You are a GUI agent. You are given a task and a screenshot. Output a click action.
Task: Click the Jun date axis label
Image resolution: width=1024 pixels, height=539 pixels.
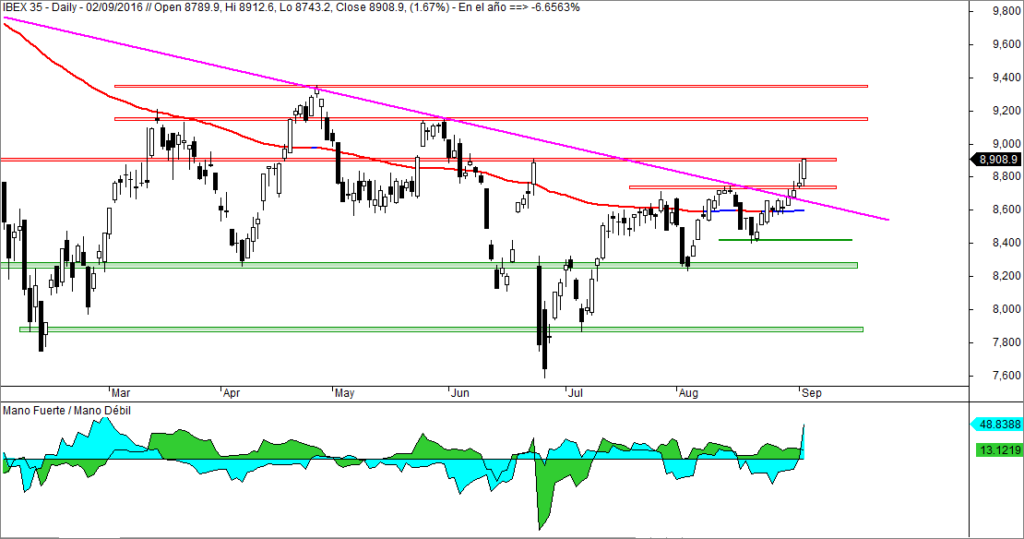click(460, 393)
